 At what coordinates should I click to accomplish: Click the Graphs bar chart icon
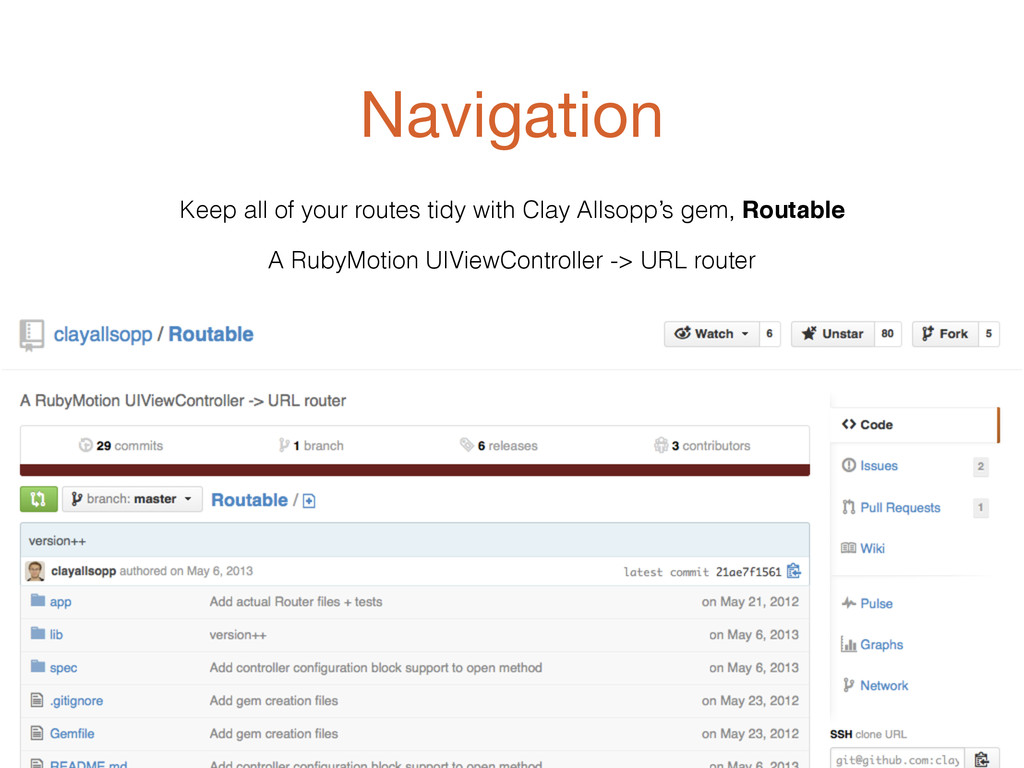tap(848, 645)
